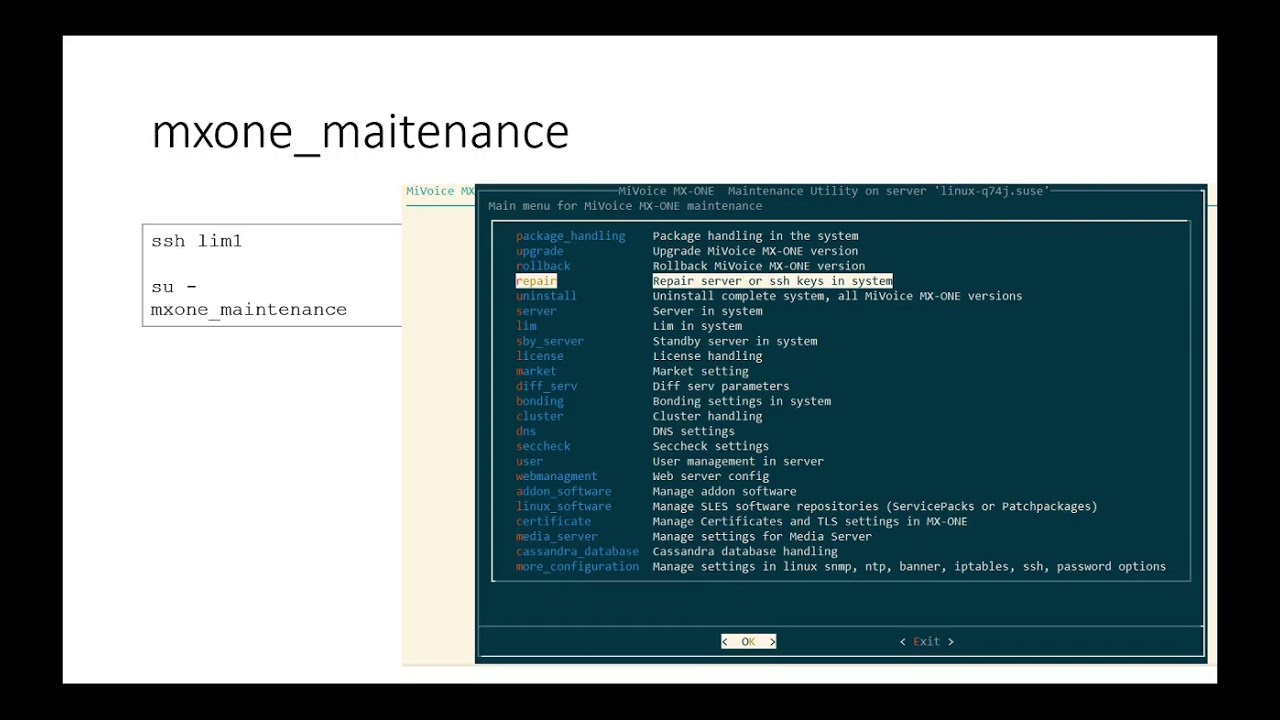Click the 'Diff serv parameters' description
Image resolution: width=1280 pixels, height=720 pixels.
[721, 386]
